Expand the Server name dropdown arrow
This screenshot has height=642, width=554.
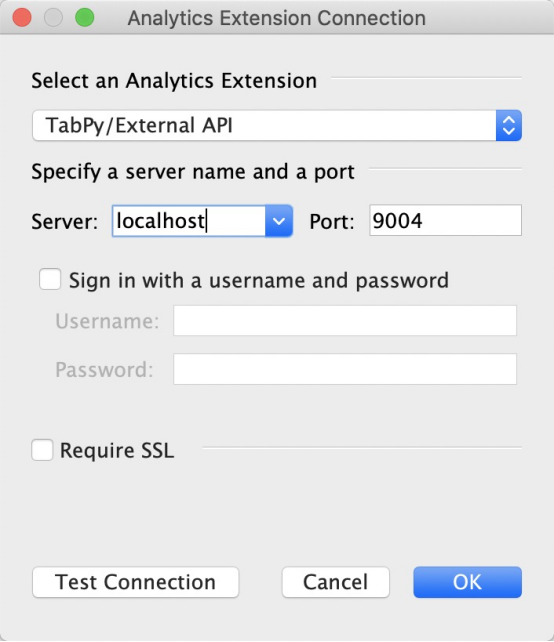(279, 221)
